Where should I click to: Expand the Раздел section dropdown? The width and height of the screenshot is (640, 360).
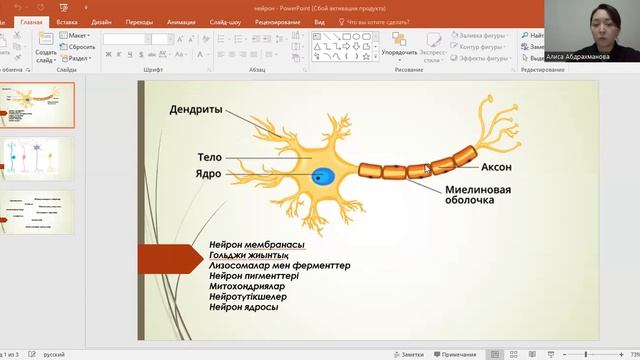tap(76, 58)
